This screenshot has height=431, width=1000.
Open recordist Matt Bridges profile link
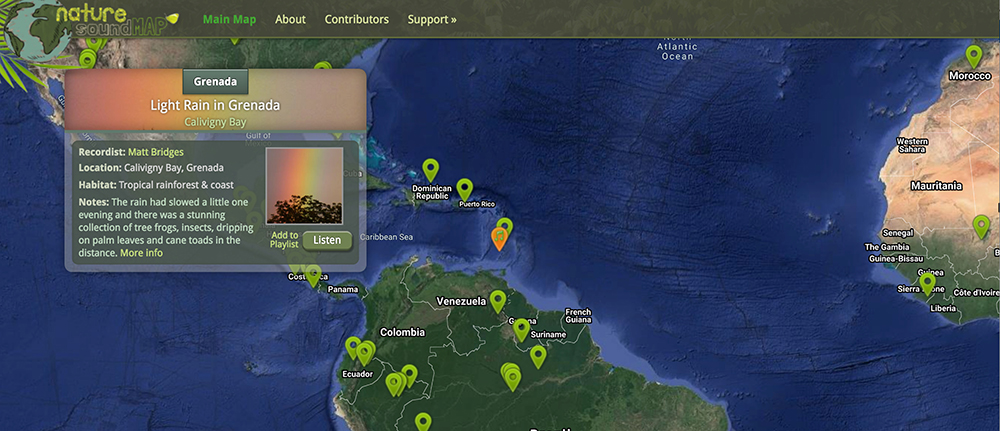coord(155,152)
